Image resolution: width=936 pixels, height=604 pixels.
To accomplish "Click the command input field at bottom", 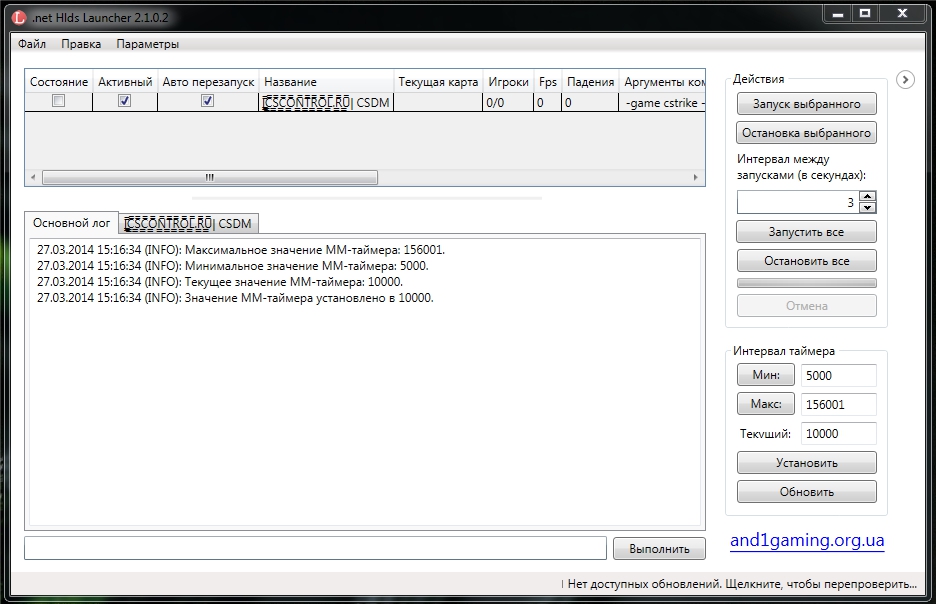I will pos(315,548).
